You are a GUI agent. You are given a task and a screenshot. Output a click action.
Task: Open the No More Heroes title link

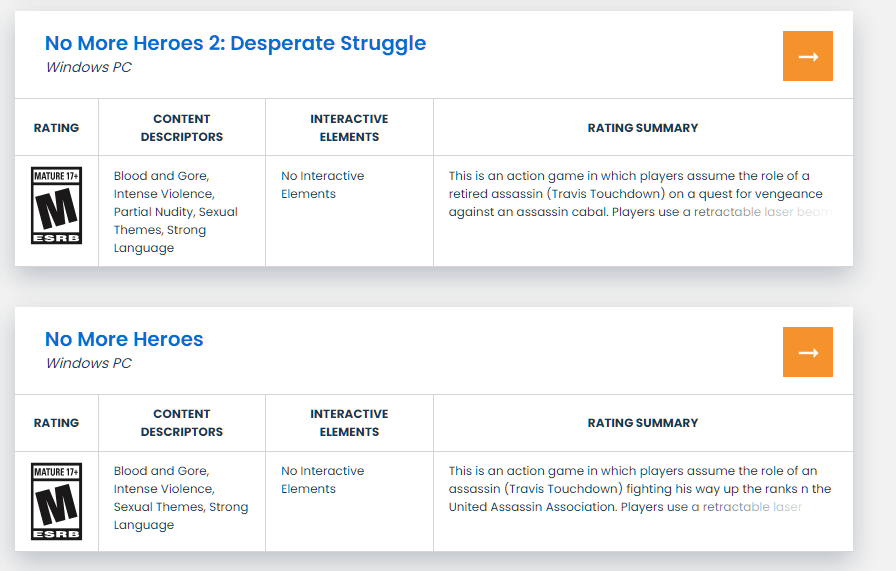click(124, 339)
